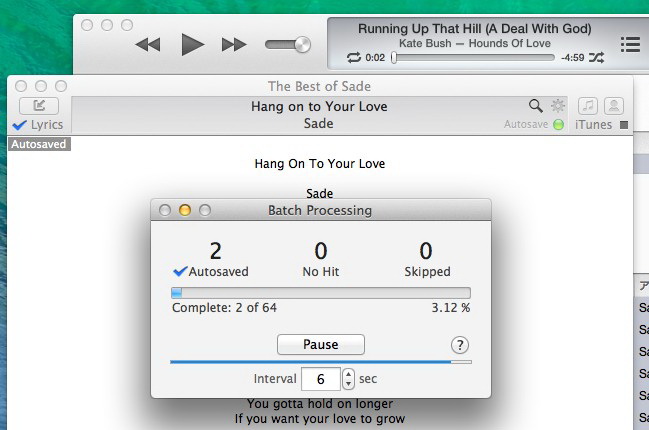
Task: Click the edit lyrics pencil icon
Action: (38, 105)
